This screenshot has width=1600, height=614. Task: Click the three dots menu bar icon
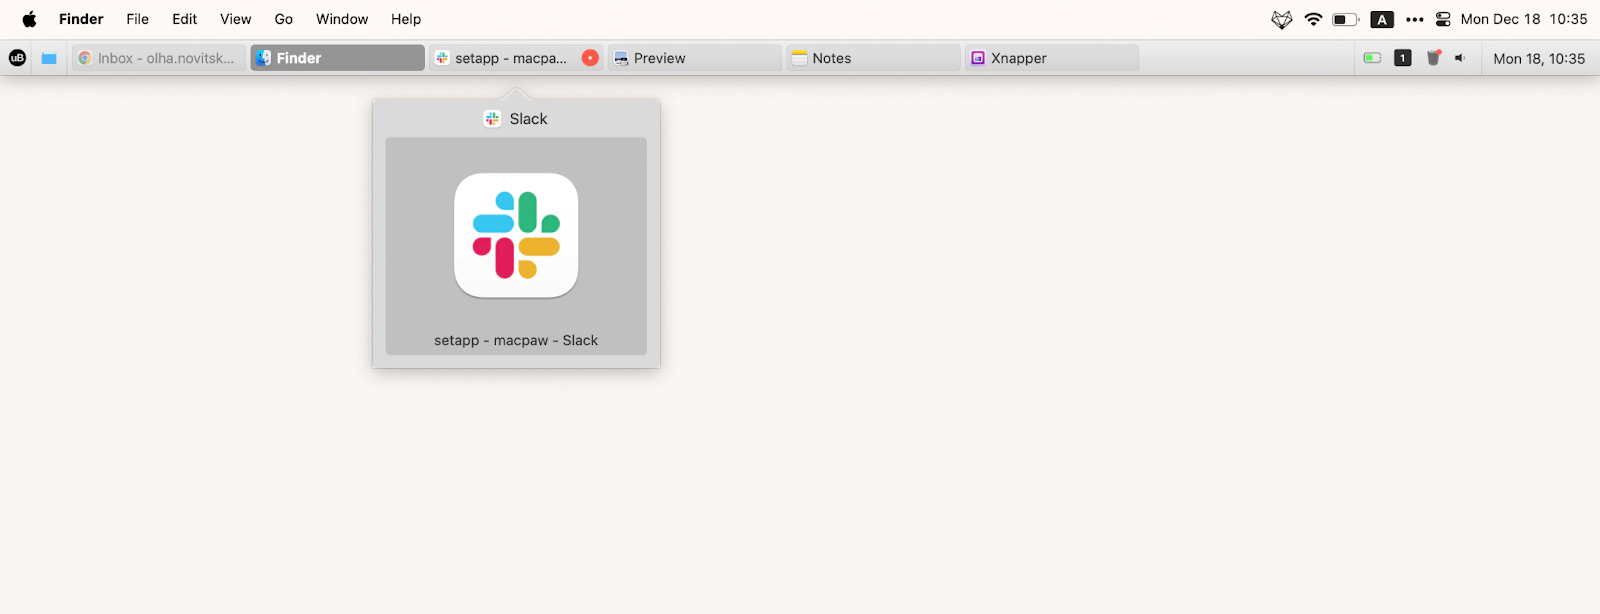[1414, 19]
